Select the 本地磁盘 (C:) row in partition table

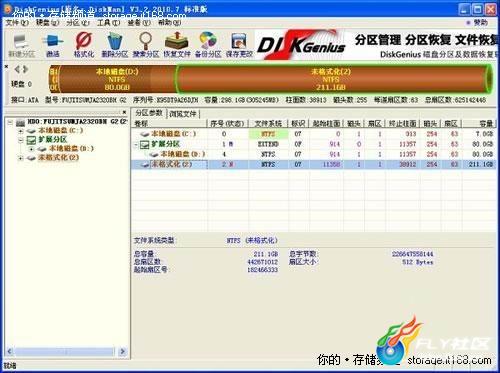pos(313,134)
